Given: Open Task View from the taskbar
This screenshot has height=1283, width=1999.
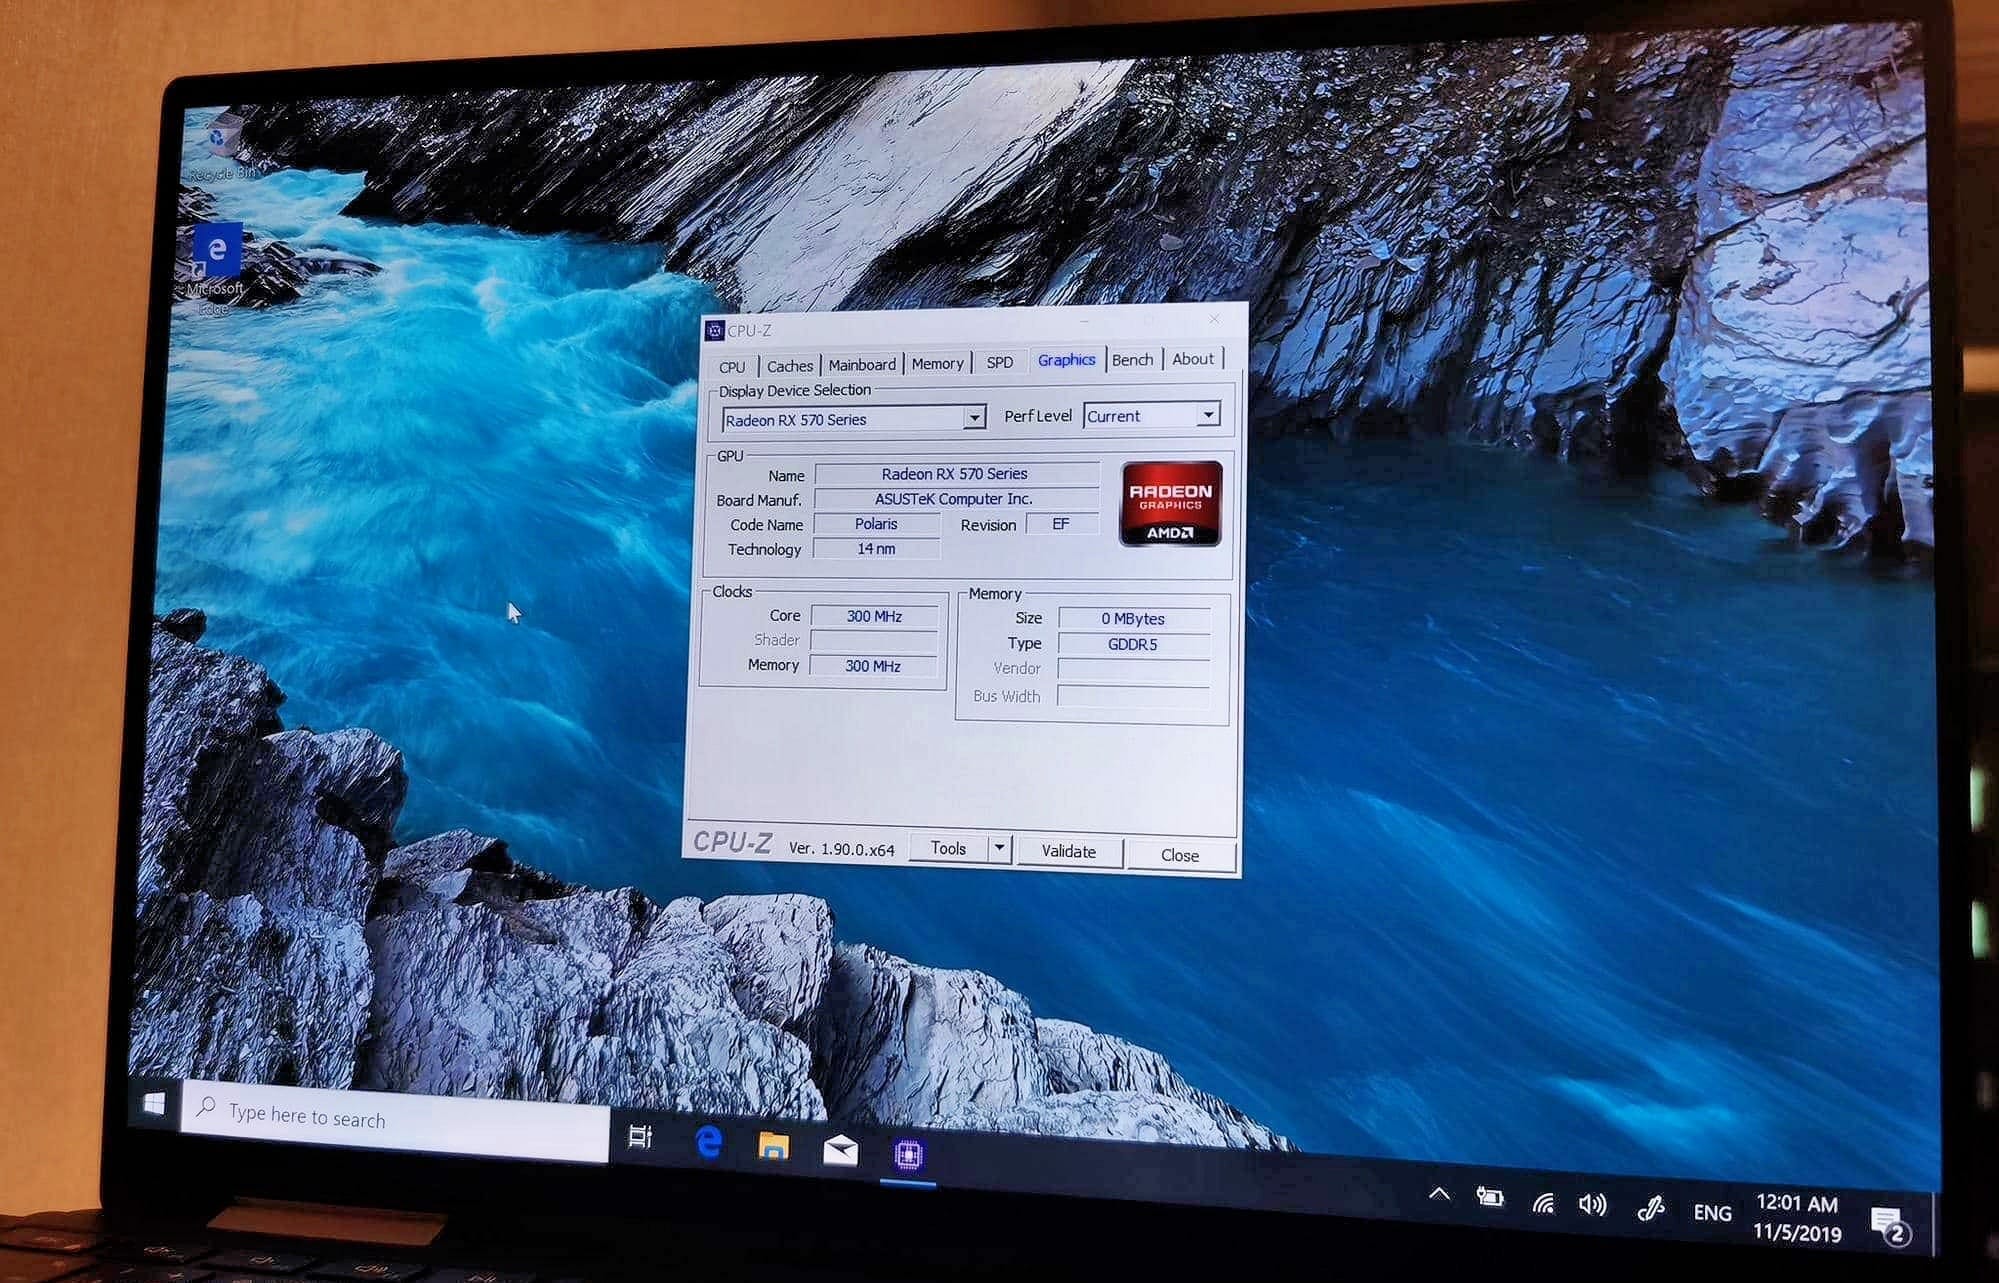Looking at the screenshot, I should click(640, 1137).
